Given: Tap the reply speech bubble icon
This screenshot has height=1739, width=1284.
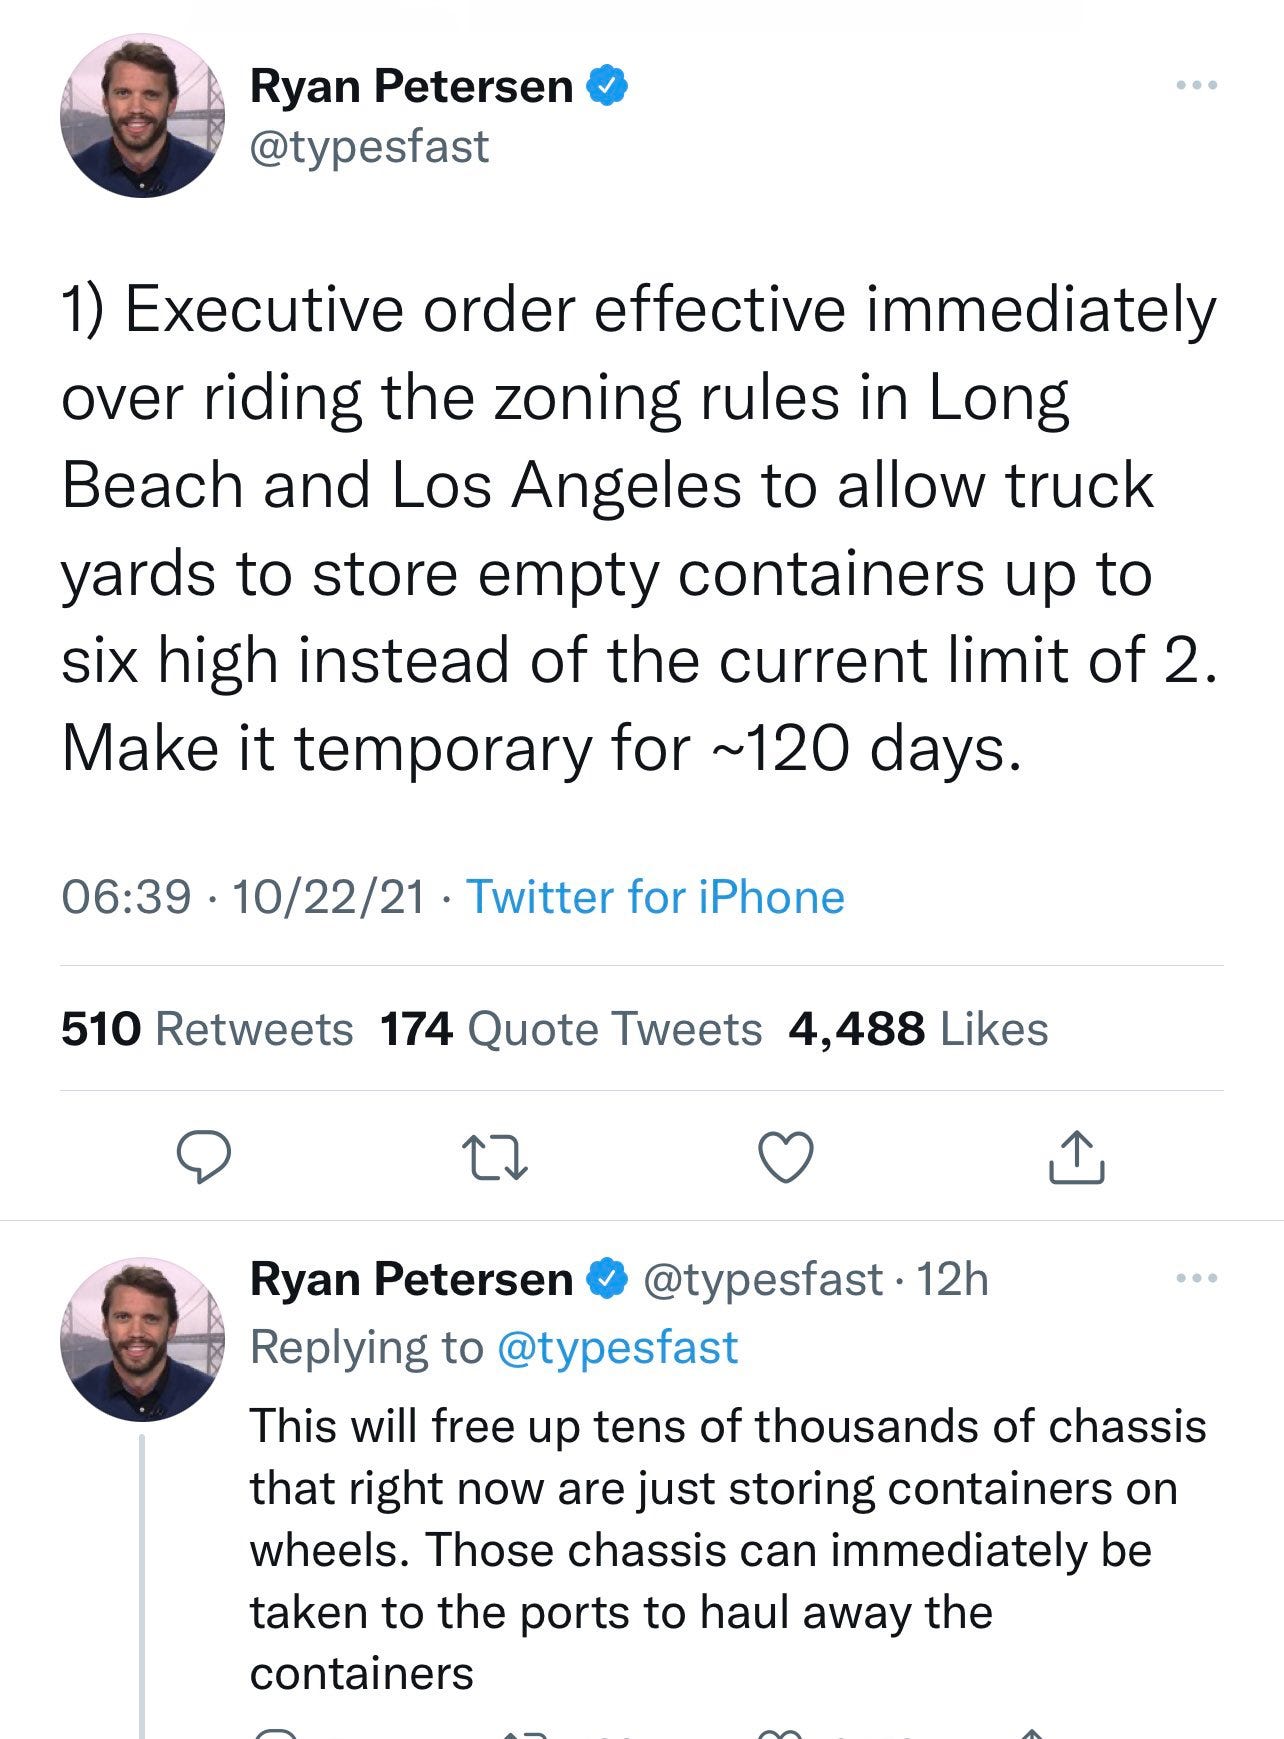Looking at the screenshot, I should click(205, 1158).
